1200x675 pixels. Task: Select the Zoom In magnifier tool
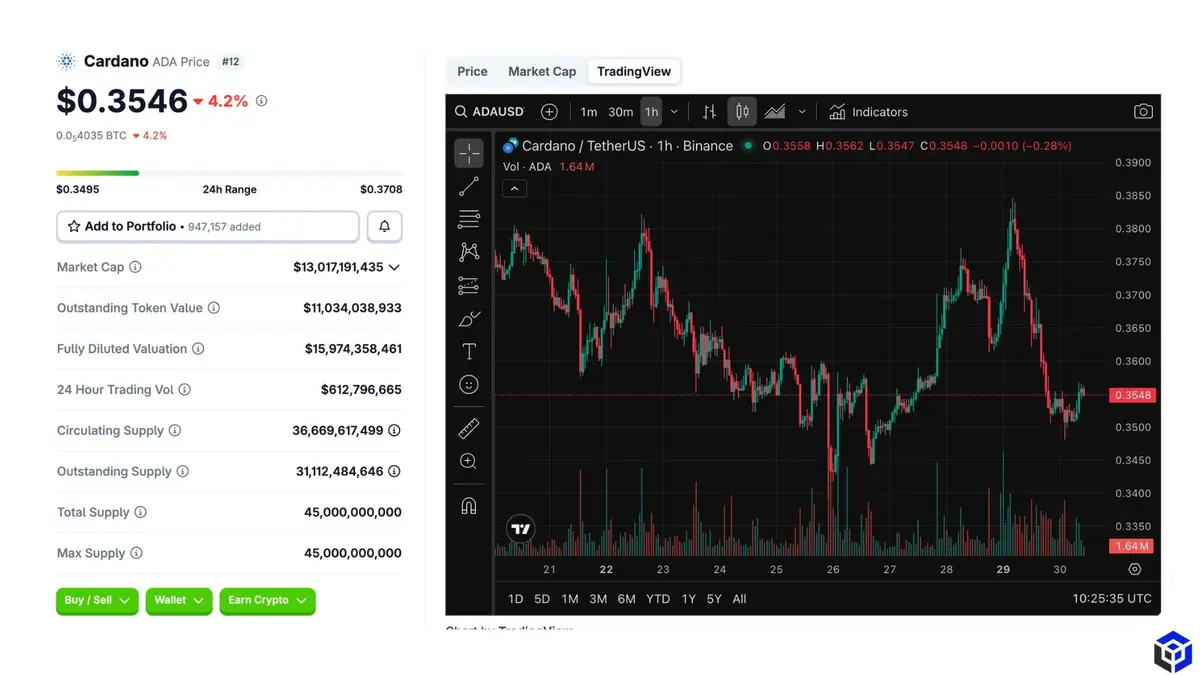coord(468,461)
